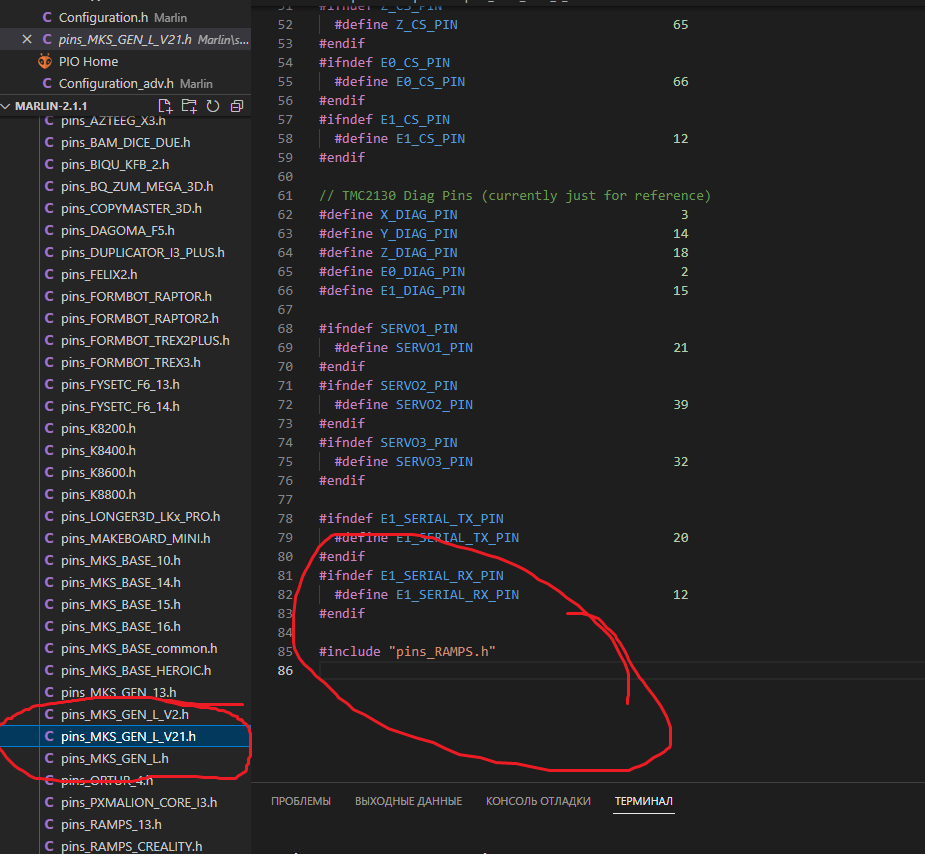
Task: Open the КОНСОЛЬ ОТЛАДКИ tab
Action: click(538, 801)
